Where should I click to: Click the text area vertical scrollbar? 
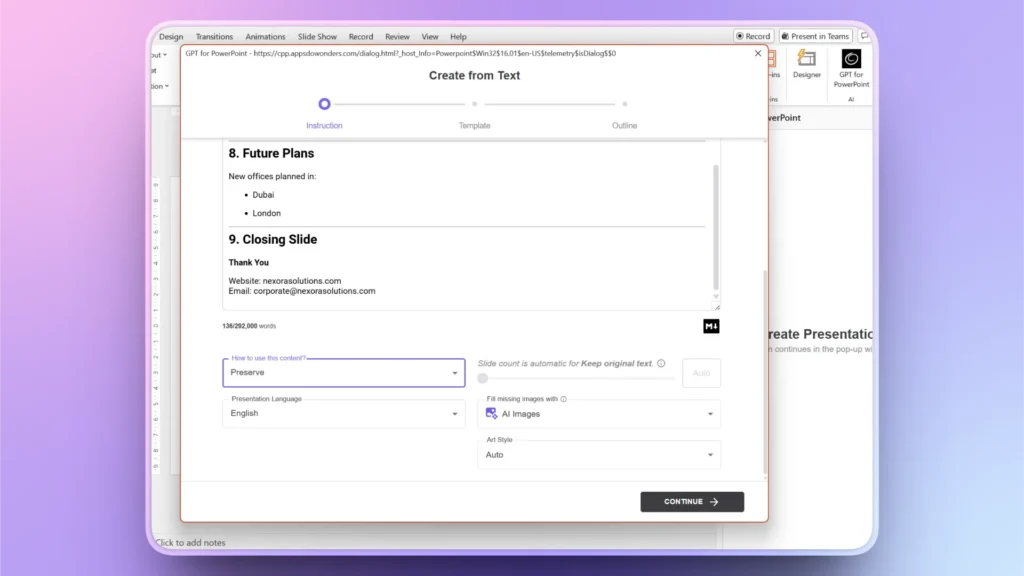coord(716,227)
